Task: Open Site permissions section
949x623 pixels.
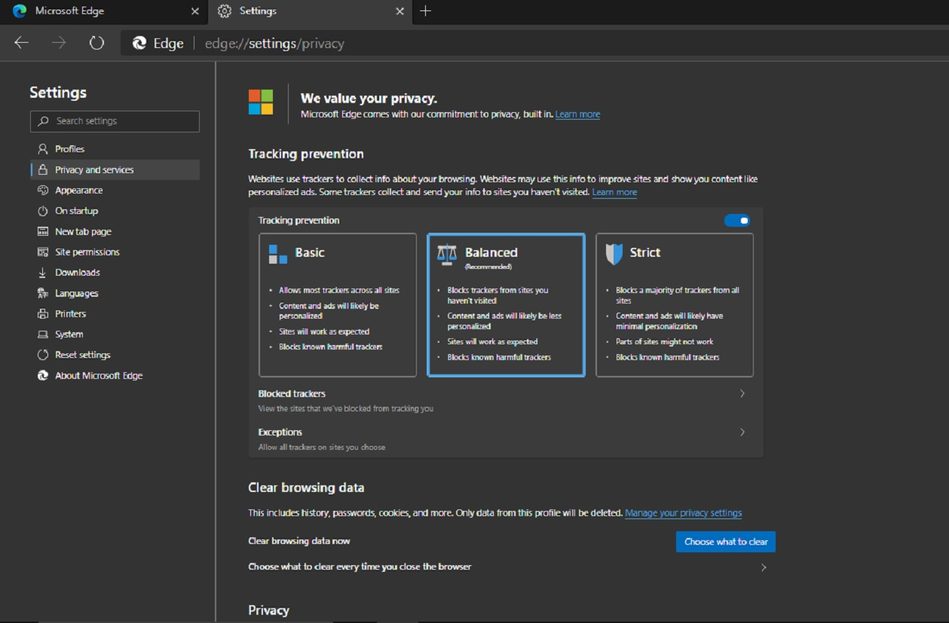Action: [x=114, y=252]
